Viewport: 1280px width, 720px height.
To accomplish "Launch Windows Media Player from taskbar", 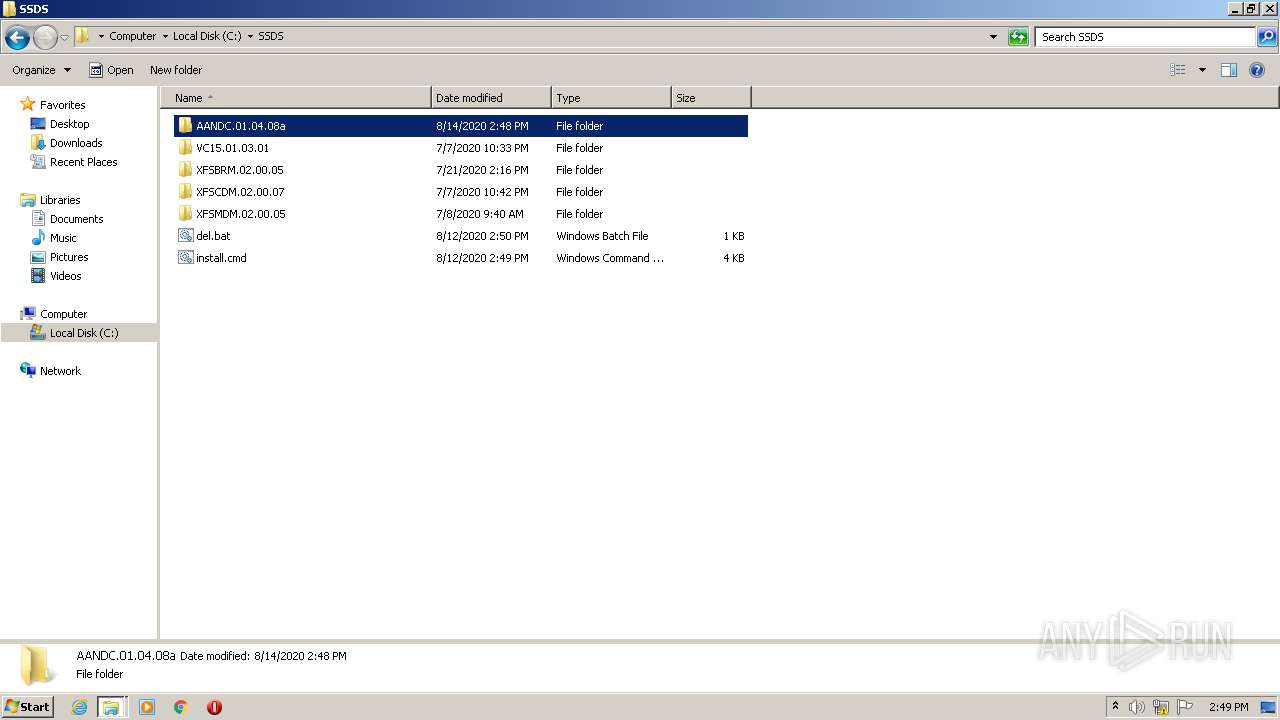I will coord(147,707).
